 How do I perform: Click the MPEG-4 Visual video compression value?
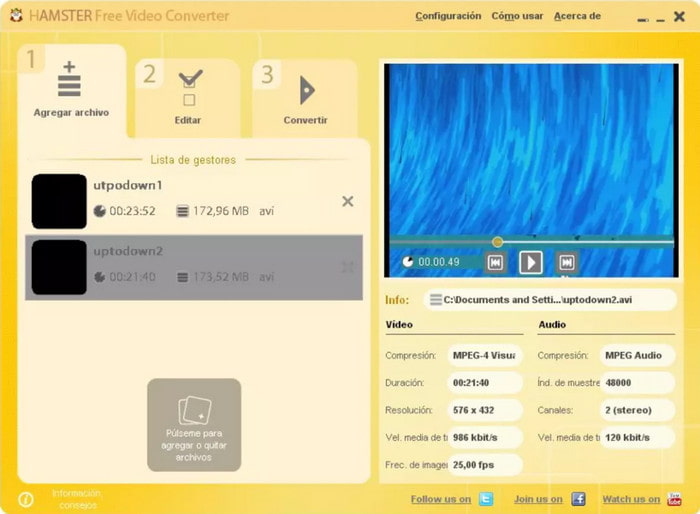click(x=485, y=355)
